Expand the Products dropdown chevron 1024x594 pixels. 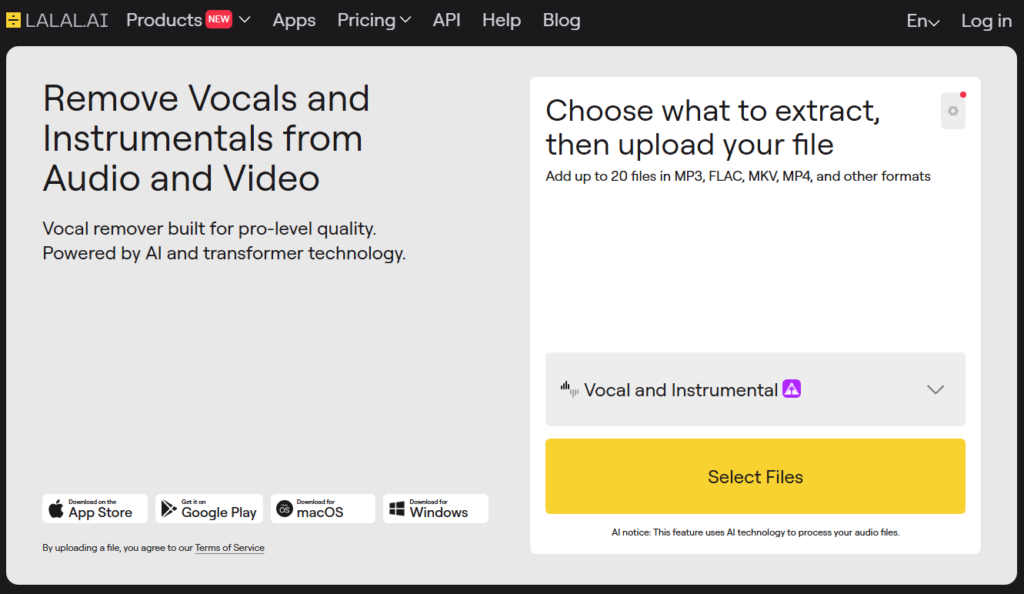click(245, 20)
